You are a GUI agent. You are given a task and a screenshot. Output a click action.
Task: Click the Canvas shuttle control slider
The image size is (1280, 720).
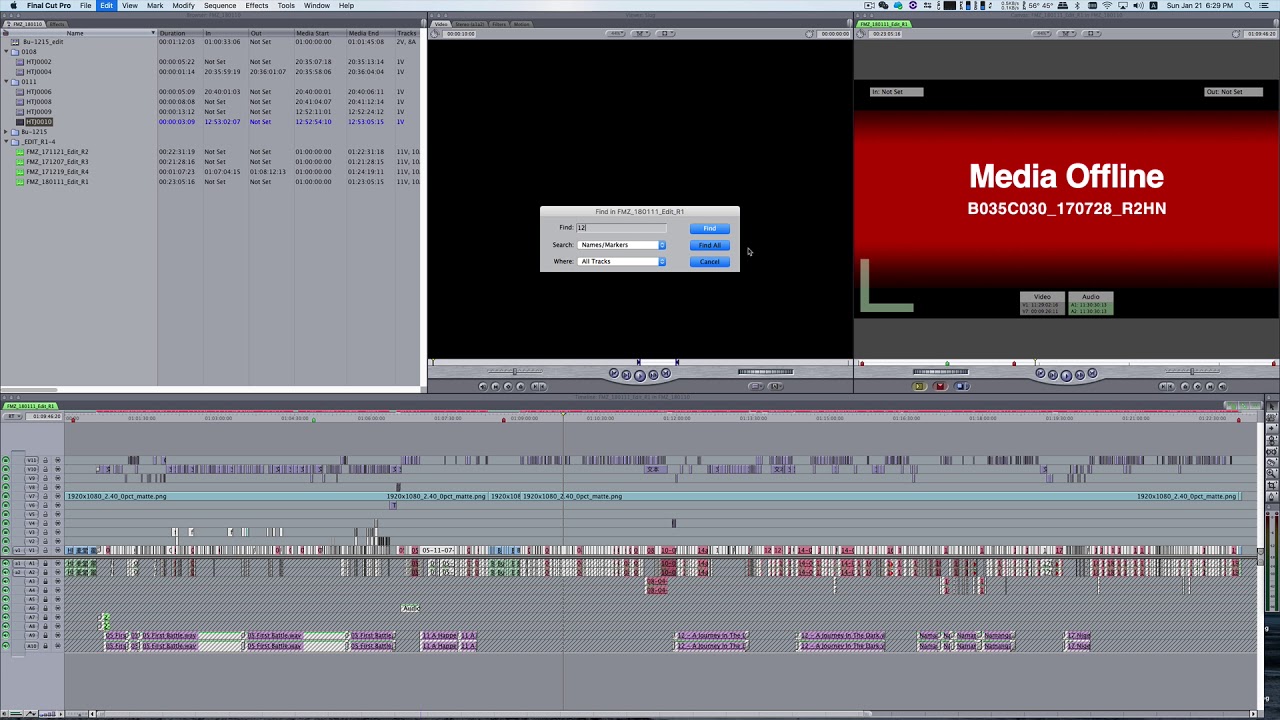[1192, 371]
